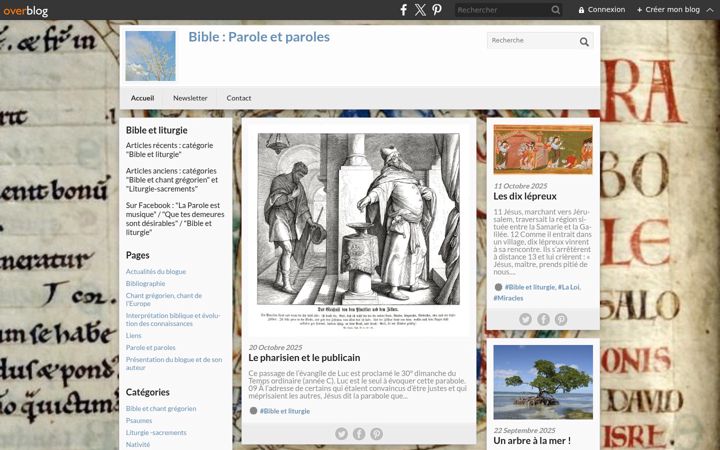
Task: Open Parole et paroles page
Action: click(151, 348)
